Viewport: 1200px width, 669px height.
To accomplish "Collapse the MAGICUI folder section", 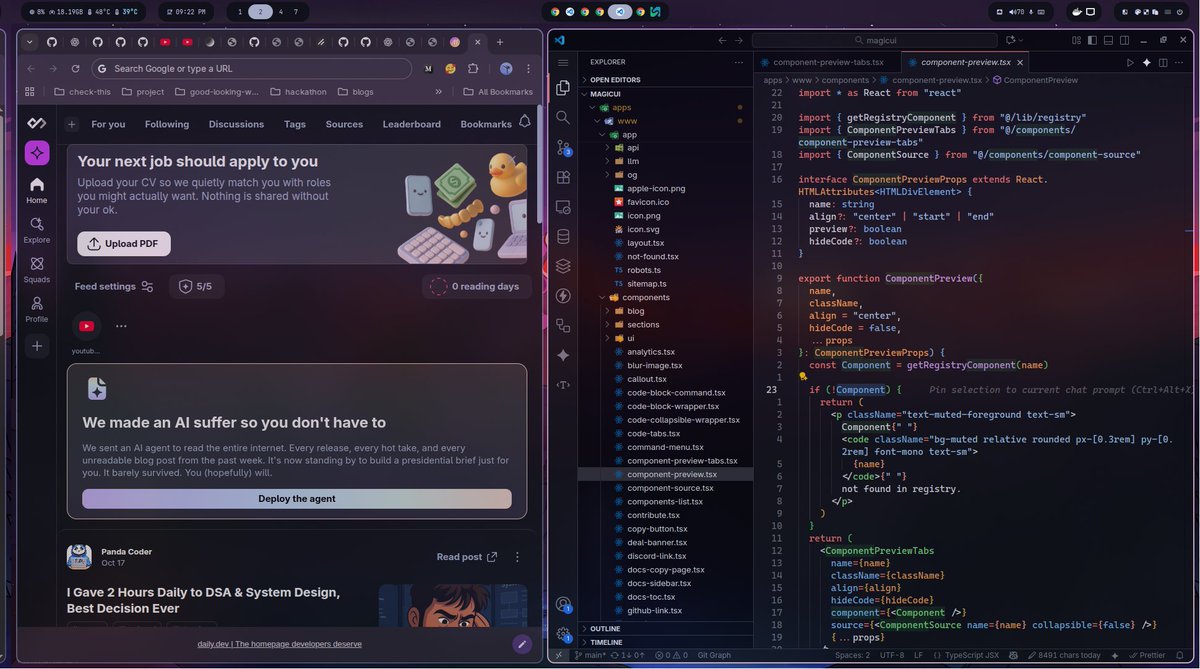I will (x=605, y=93).
